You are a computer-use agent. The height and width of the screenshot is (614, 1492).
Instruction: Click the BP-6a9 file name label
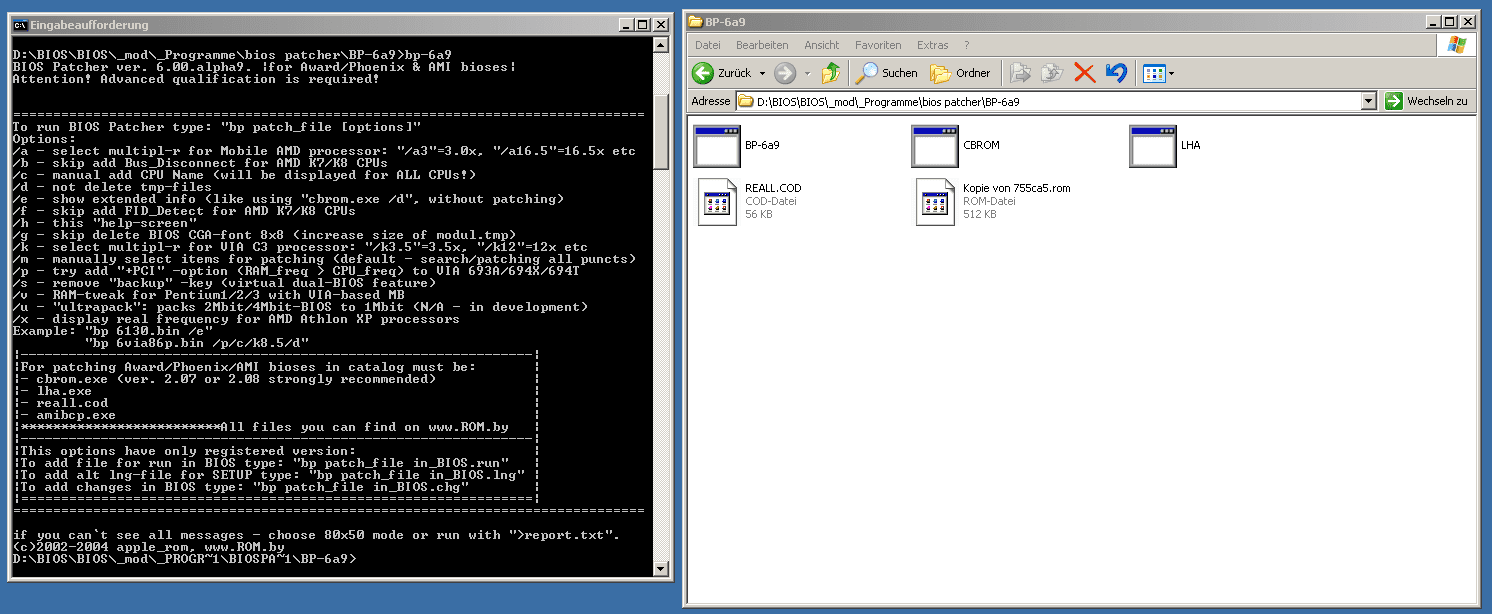[762, 145]
